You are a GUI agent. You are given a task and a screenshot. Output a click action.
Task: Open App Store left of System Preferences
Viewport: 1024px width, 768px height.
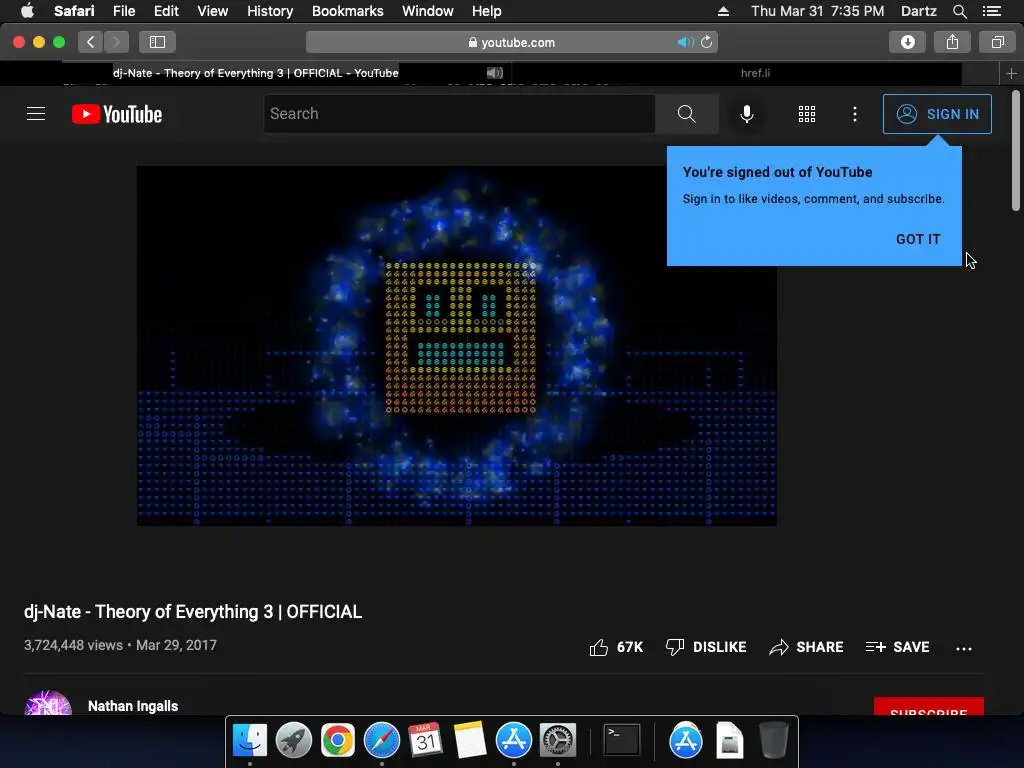[x=514, y=740]
